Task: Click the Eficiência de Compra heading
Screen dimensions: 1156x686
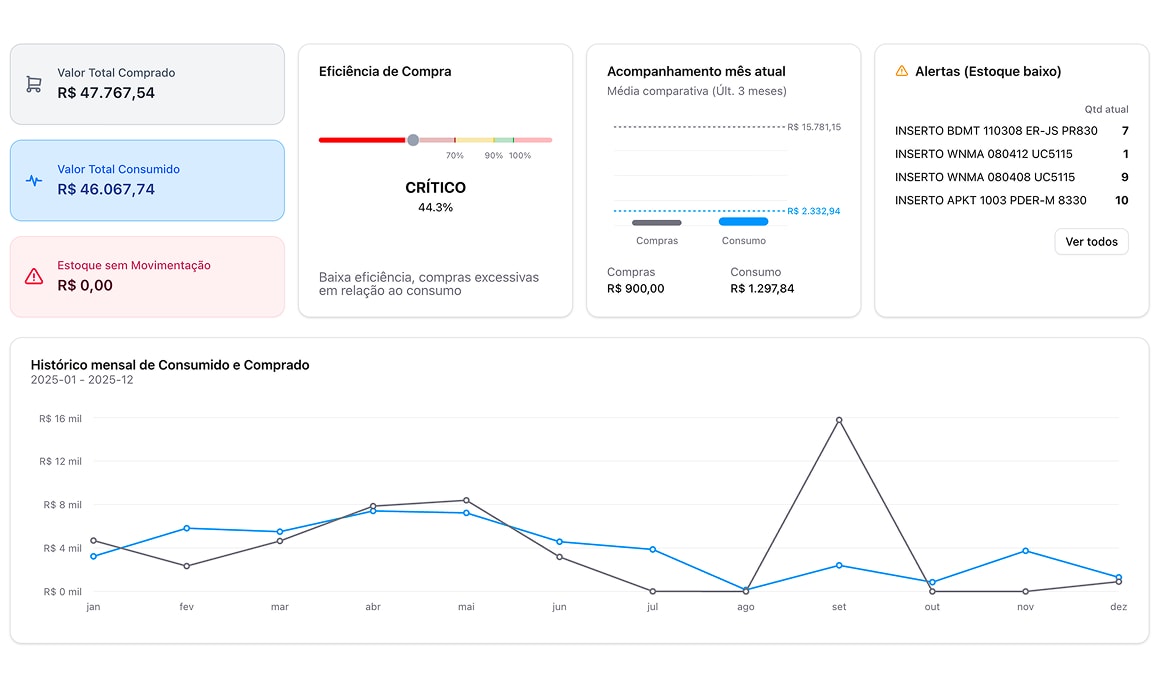Action: (385, 72)
